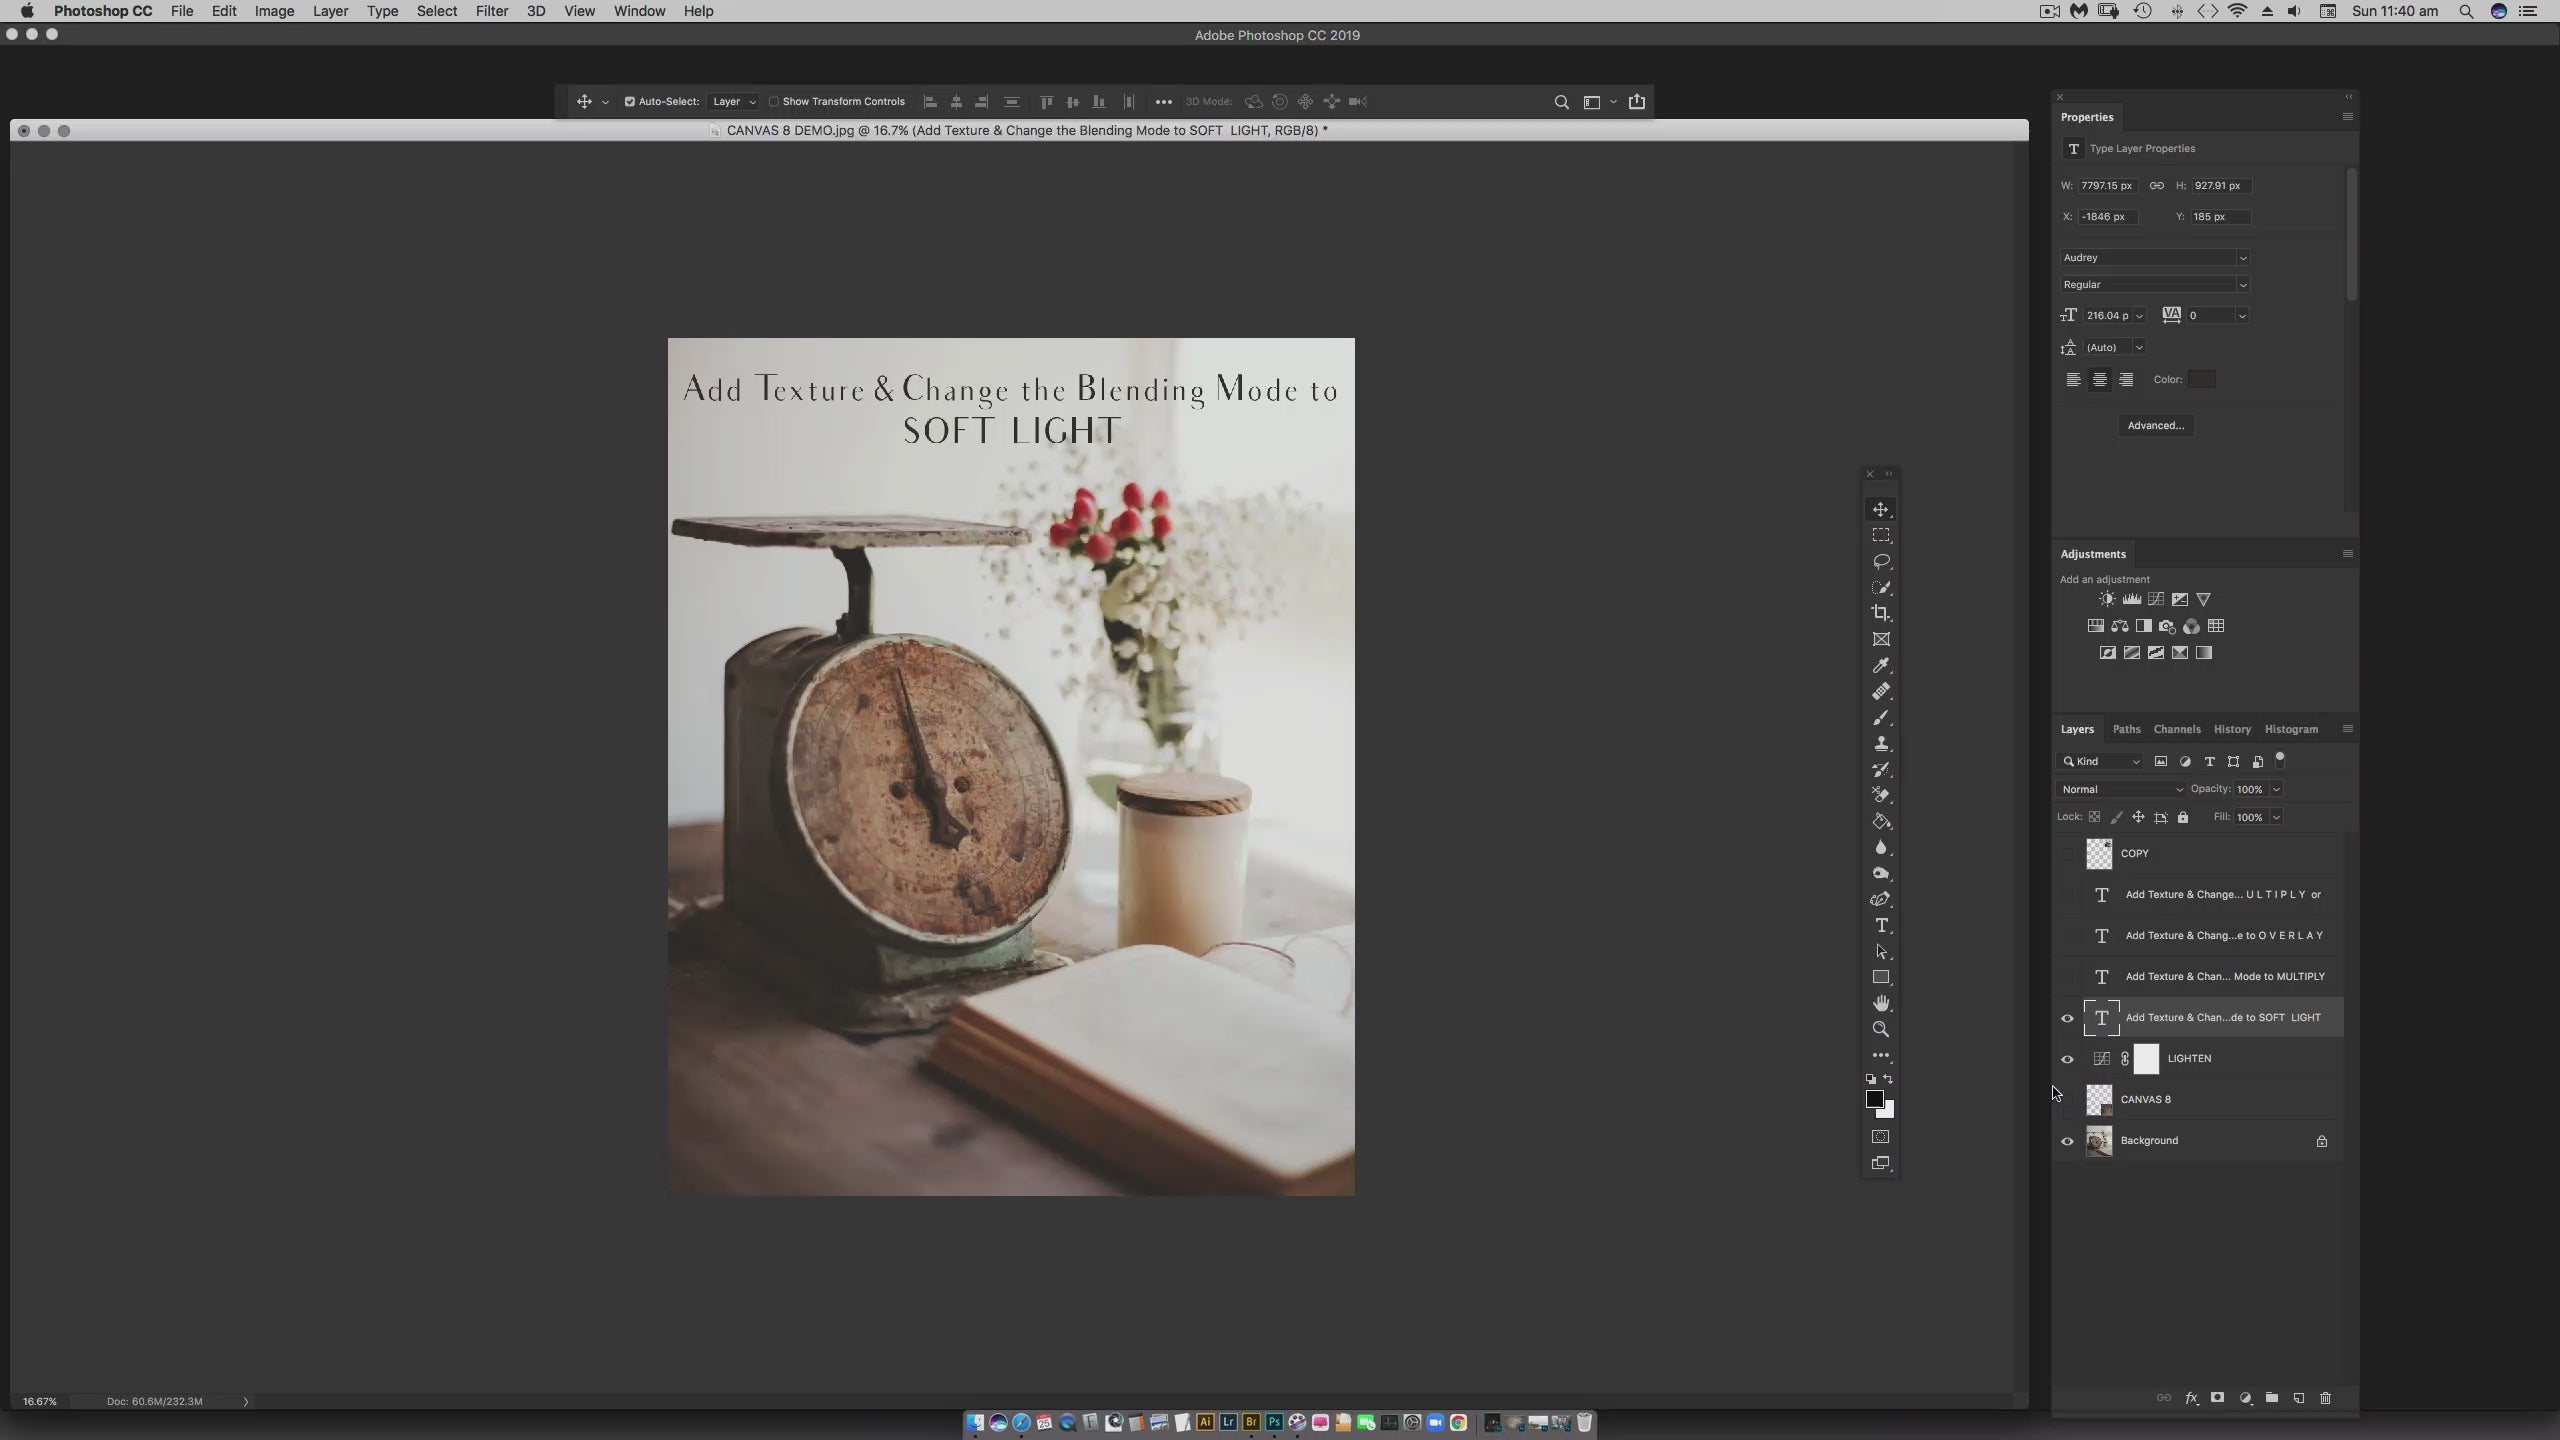Image resolution: width=2560 pixels, height=1440 pixels.
Task: Select the Horizontal Type tool
Action: (x=1881, y=925)
